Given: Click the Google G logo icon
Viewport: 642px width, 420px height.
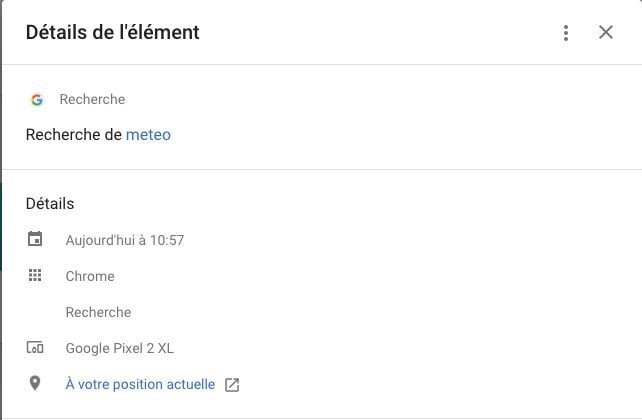Looking at the screenshot, I should coord(37,99).
